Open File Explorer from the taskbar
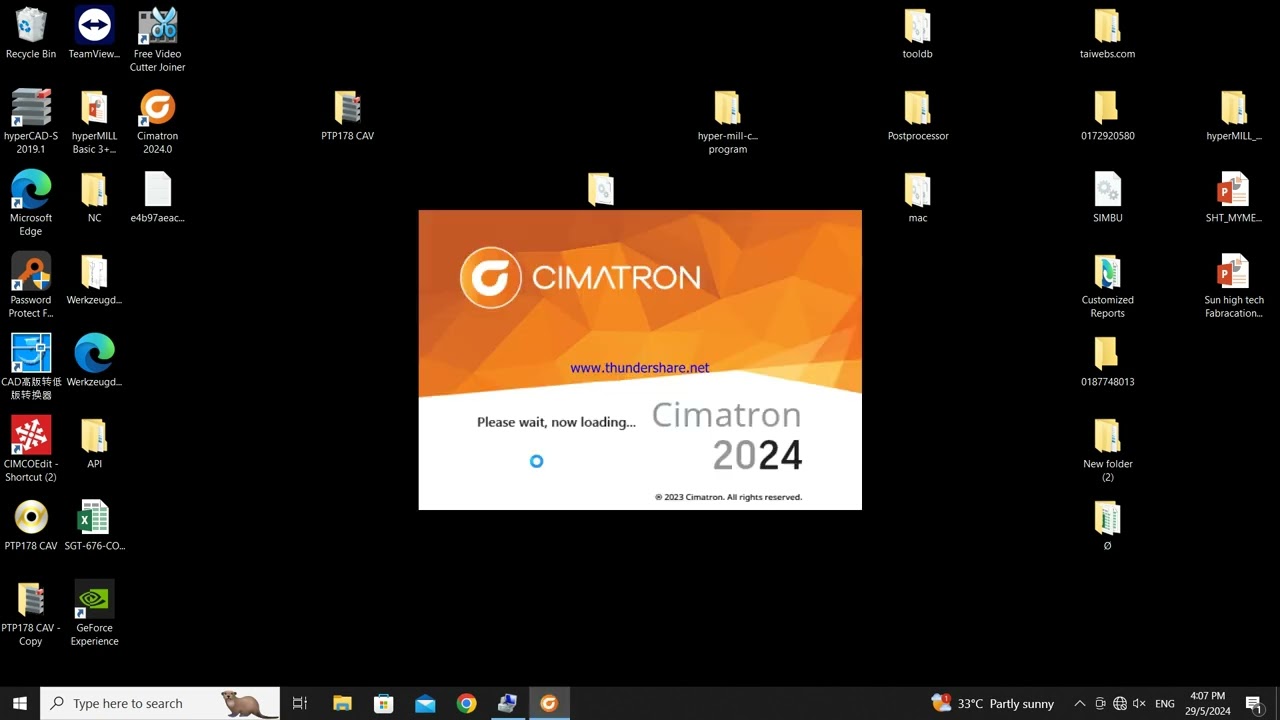Image resolution: width=1280 pixels, height=720 pixels. 342,703
